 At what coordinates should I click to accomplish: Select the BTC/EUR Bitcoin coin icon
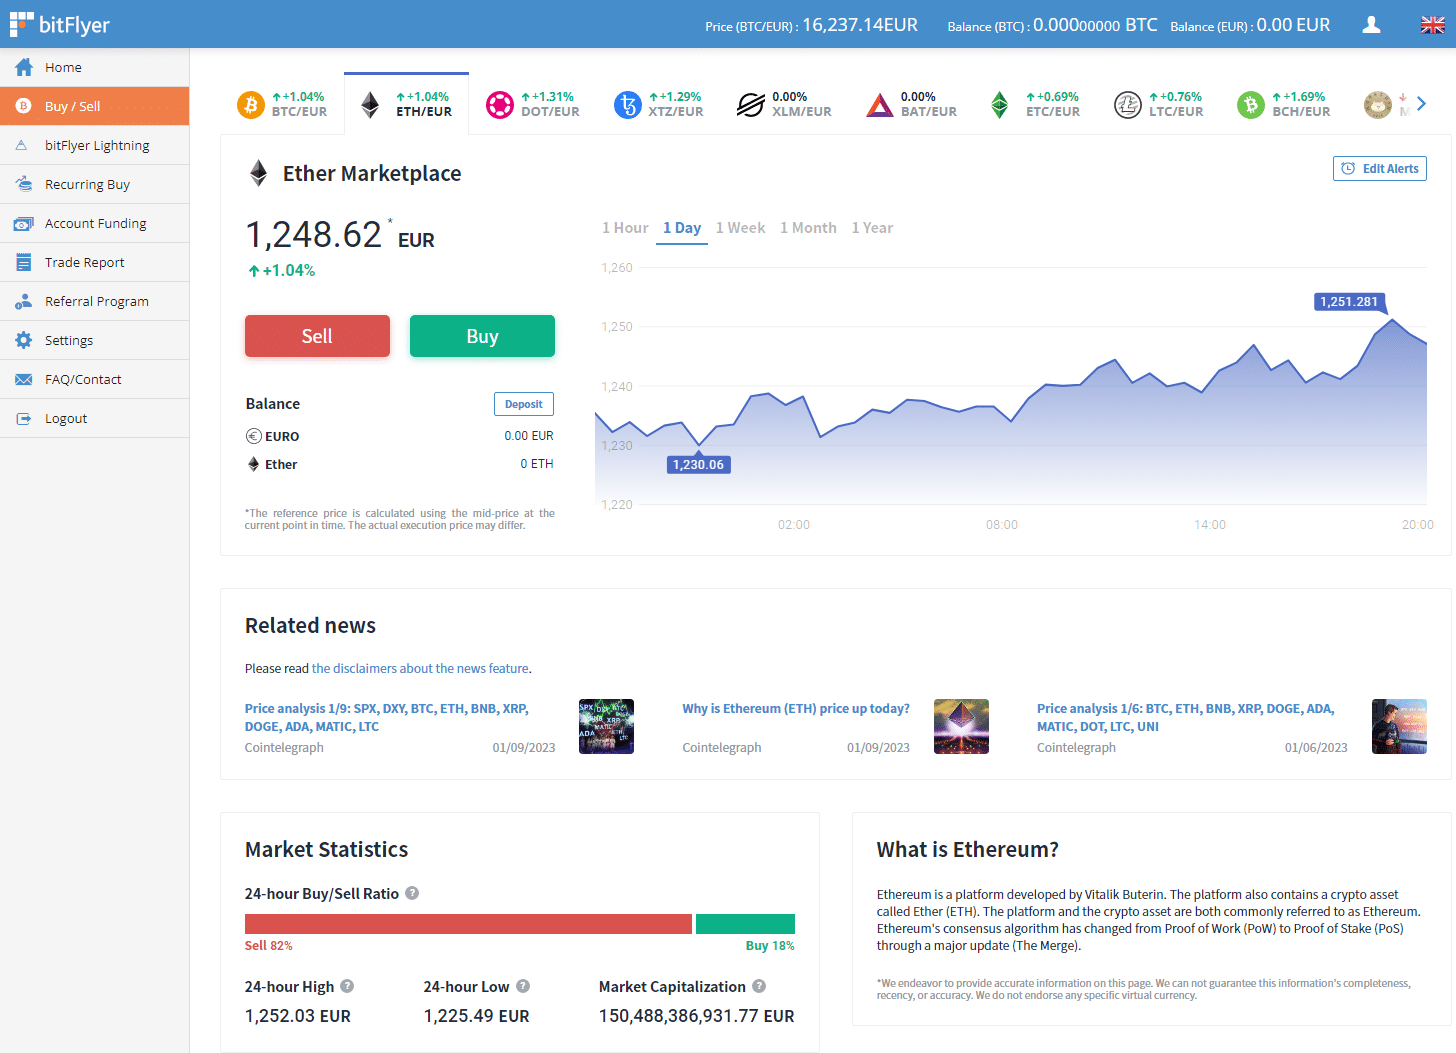(x=250, y=104)
